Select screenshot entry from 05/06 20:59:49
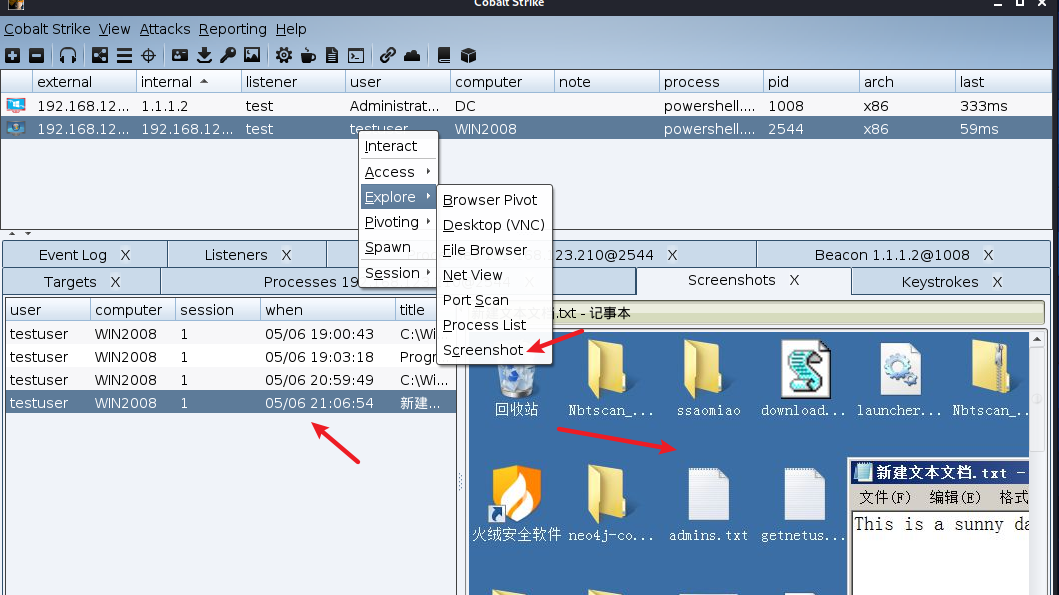 click(x=231, y=380)
